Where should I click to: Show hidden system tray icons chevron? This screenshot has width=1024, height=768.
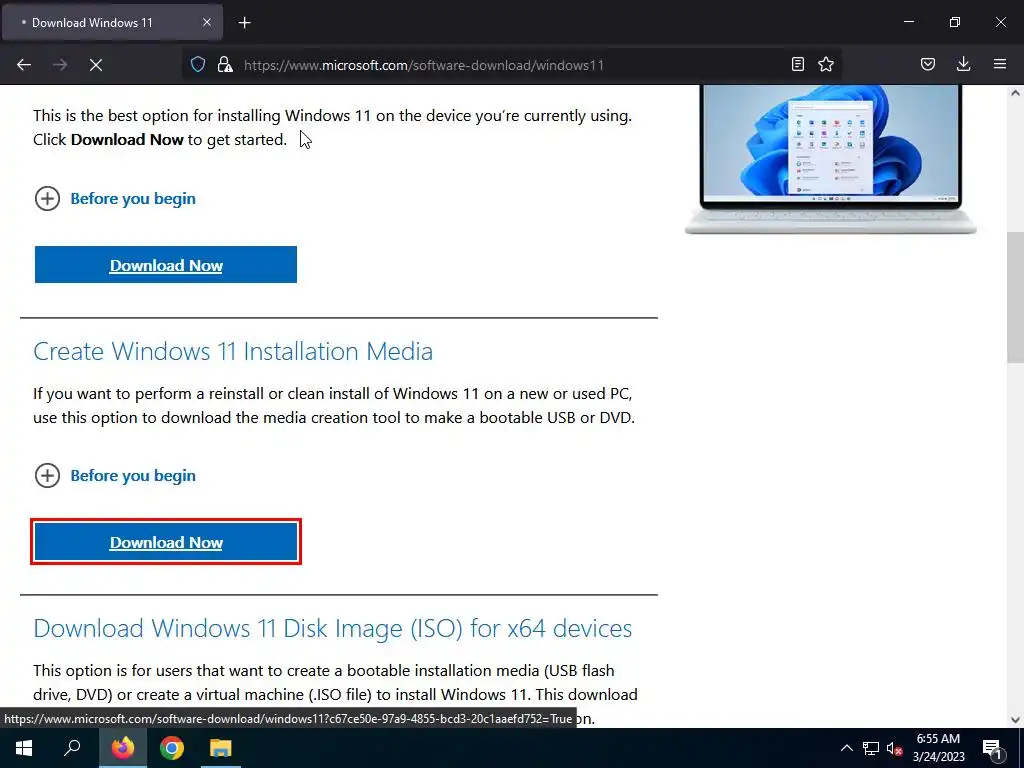pyautogui.click(x=846, y=748)
